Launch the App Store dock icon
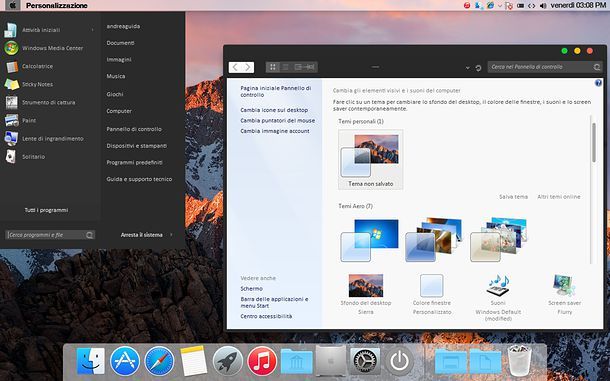This screenshot has height=381, width=610. click(x=125, y=361)
